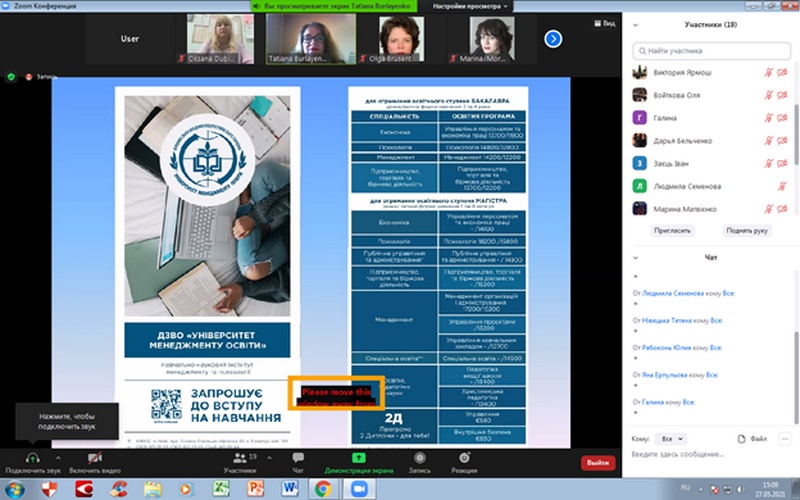Leave meeting using red Выйти button
800x500 pixels.
pos(598,462)
